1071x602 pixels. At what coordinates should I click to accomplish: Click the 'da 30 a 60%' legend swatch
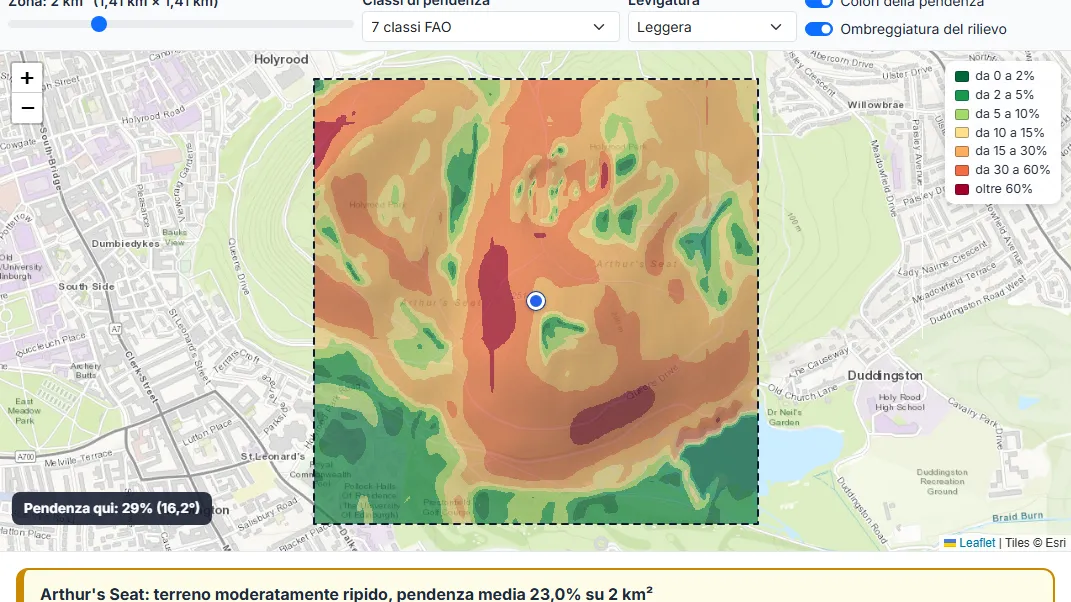point(962,170)
